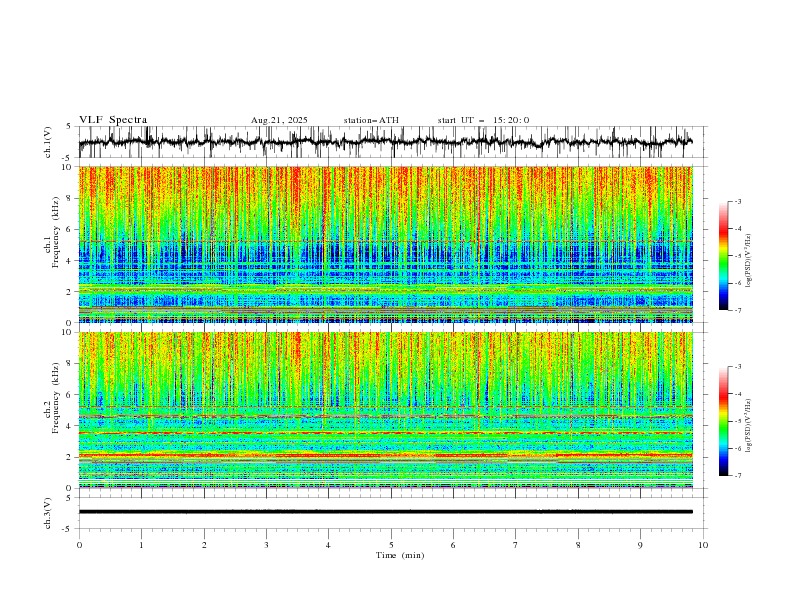This screenshot has height=612, width=792.
Task: Click the ch.3 voltage trace line
Action: [385, 512]
